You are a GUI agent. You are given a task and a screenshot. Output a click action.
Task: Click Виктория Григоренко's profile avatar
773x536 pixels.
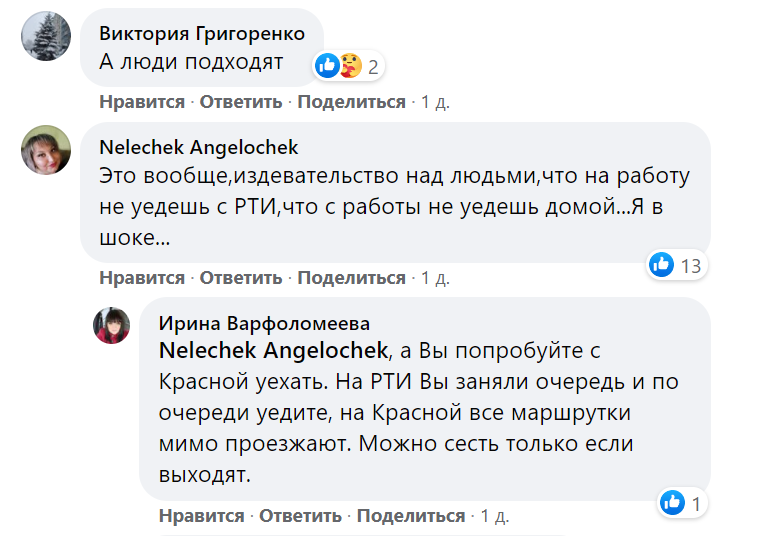(x=46, y=39)
